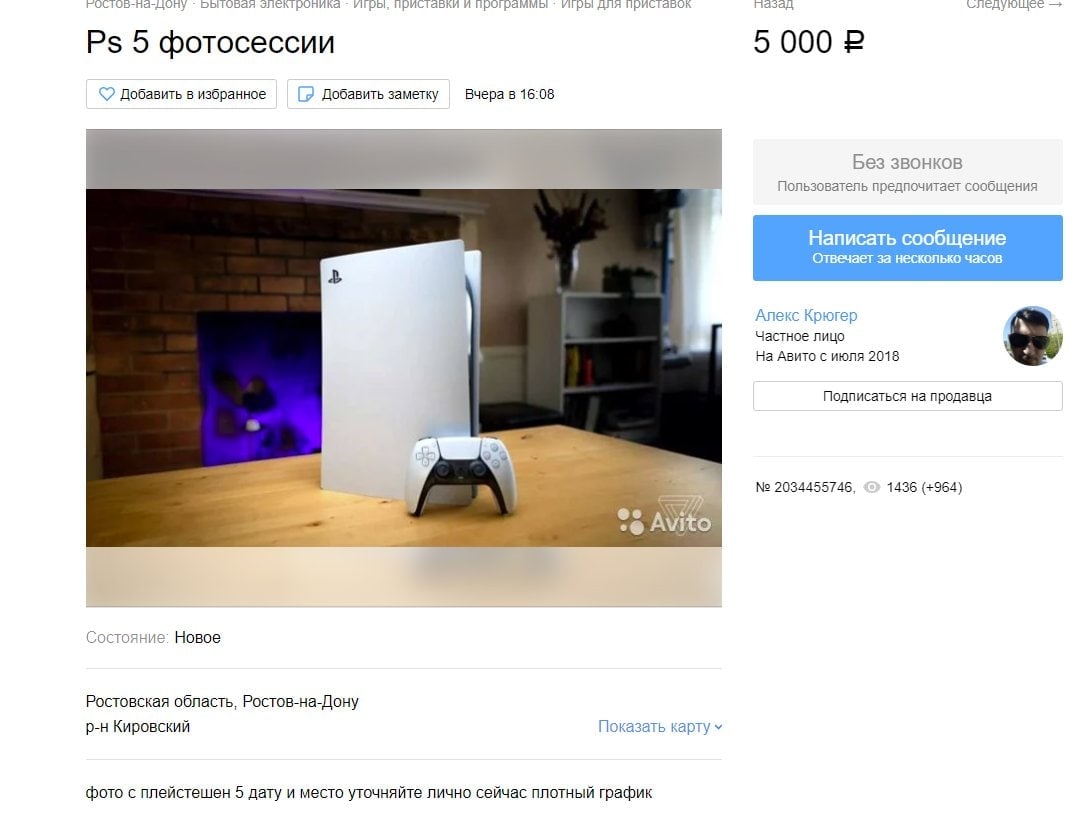The image size is (1083, 816).
Task: Open seller profile link Алекс Крюгер
Action: tap(806, 315)
